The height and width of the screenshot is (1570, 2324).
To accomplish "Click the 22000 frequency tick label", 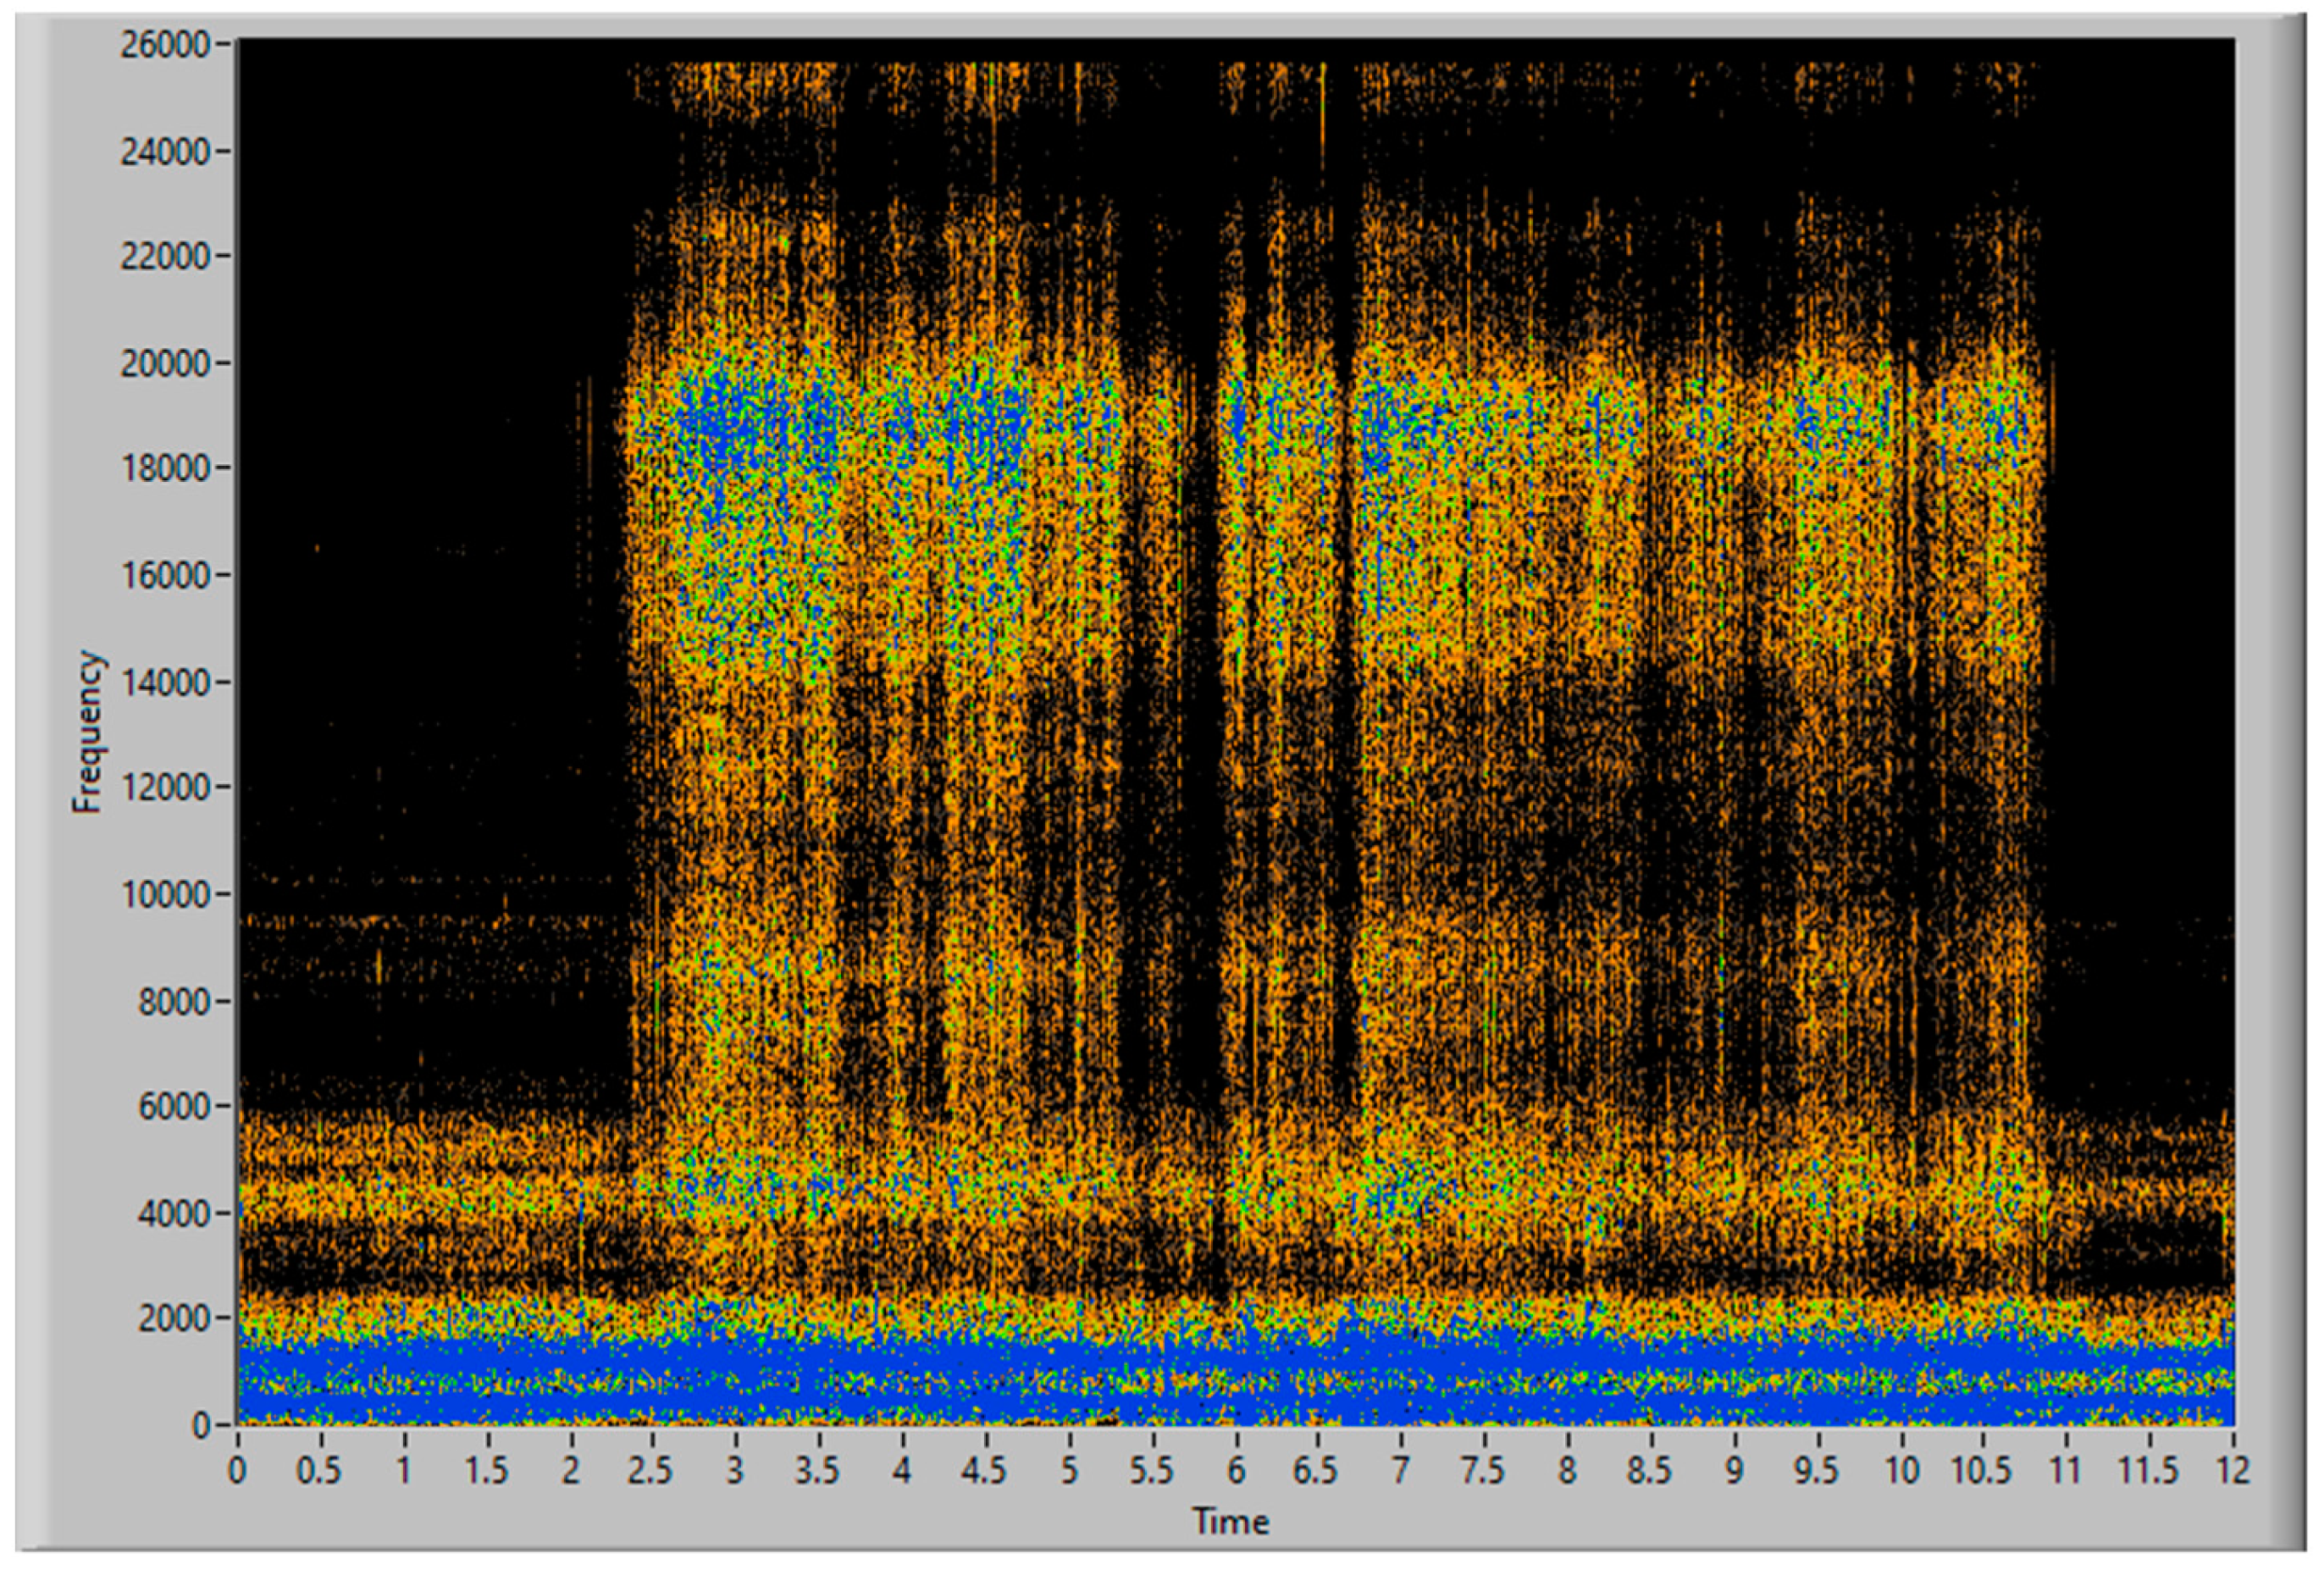I will pyautogui.click(x=165, y=257).
